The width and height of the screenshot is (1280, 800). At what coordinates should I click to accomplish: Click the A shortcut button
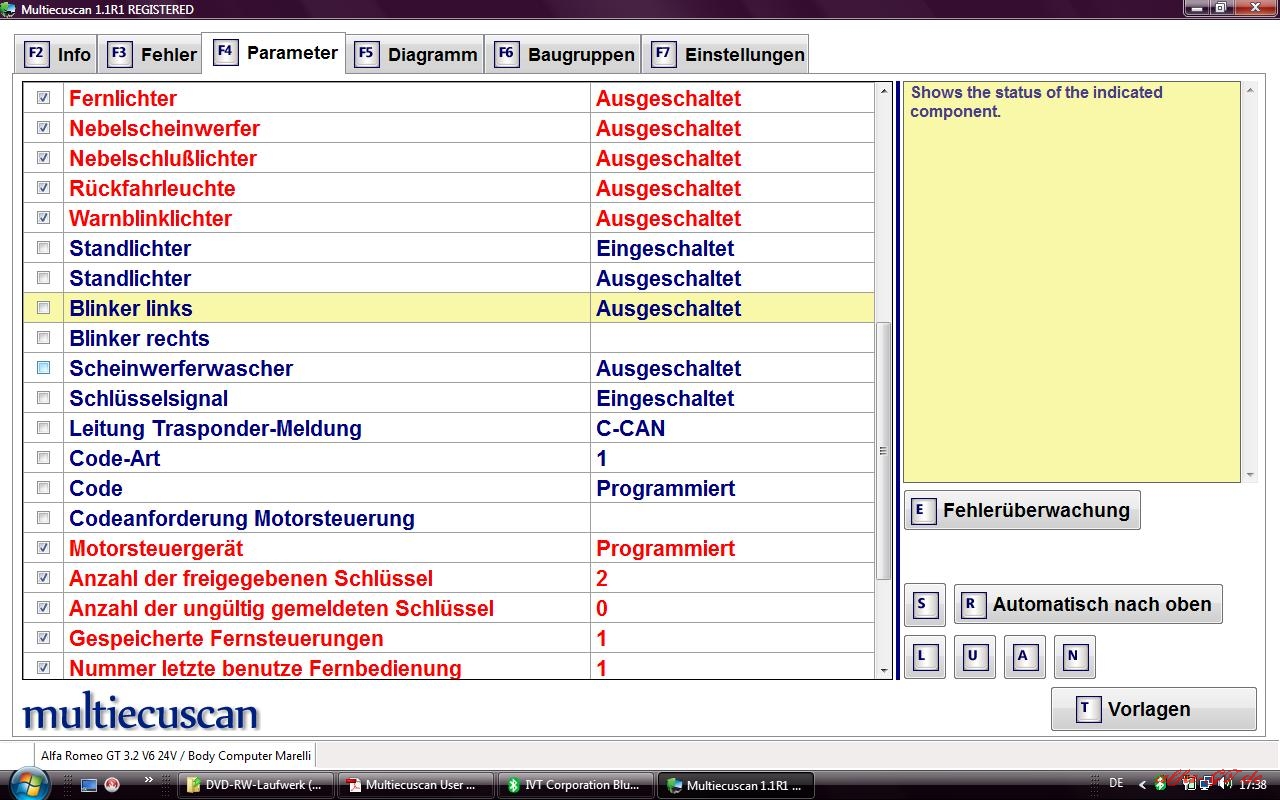[1024, 657]
